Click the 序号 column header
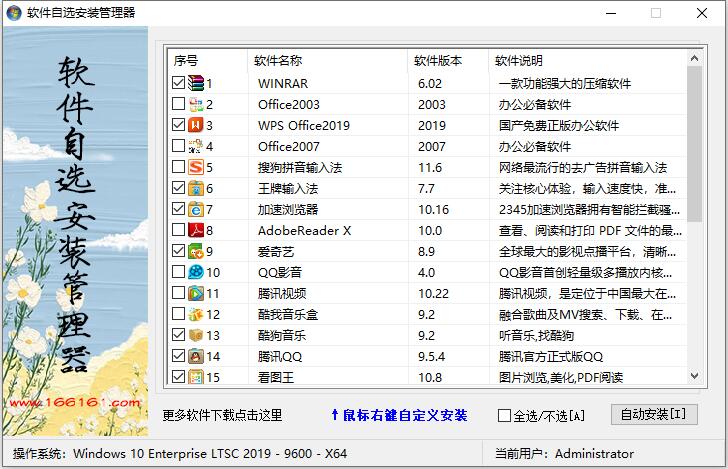 pyautogui.click(x=207, y=61)
